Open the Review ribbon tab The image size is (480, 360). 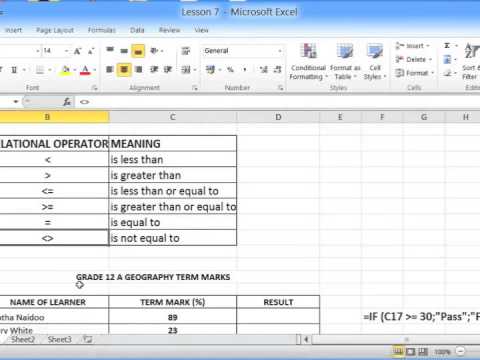tap(169, 30)
